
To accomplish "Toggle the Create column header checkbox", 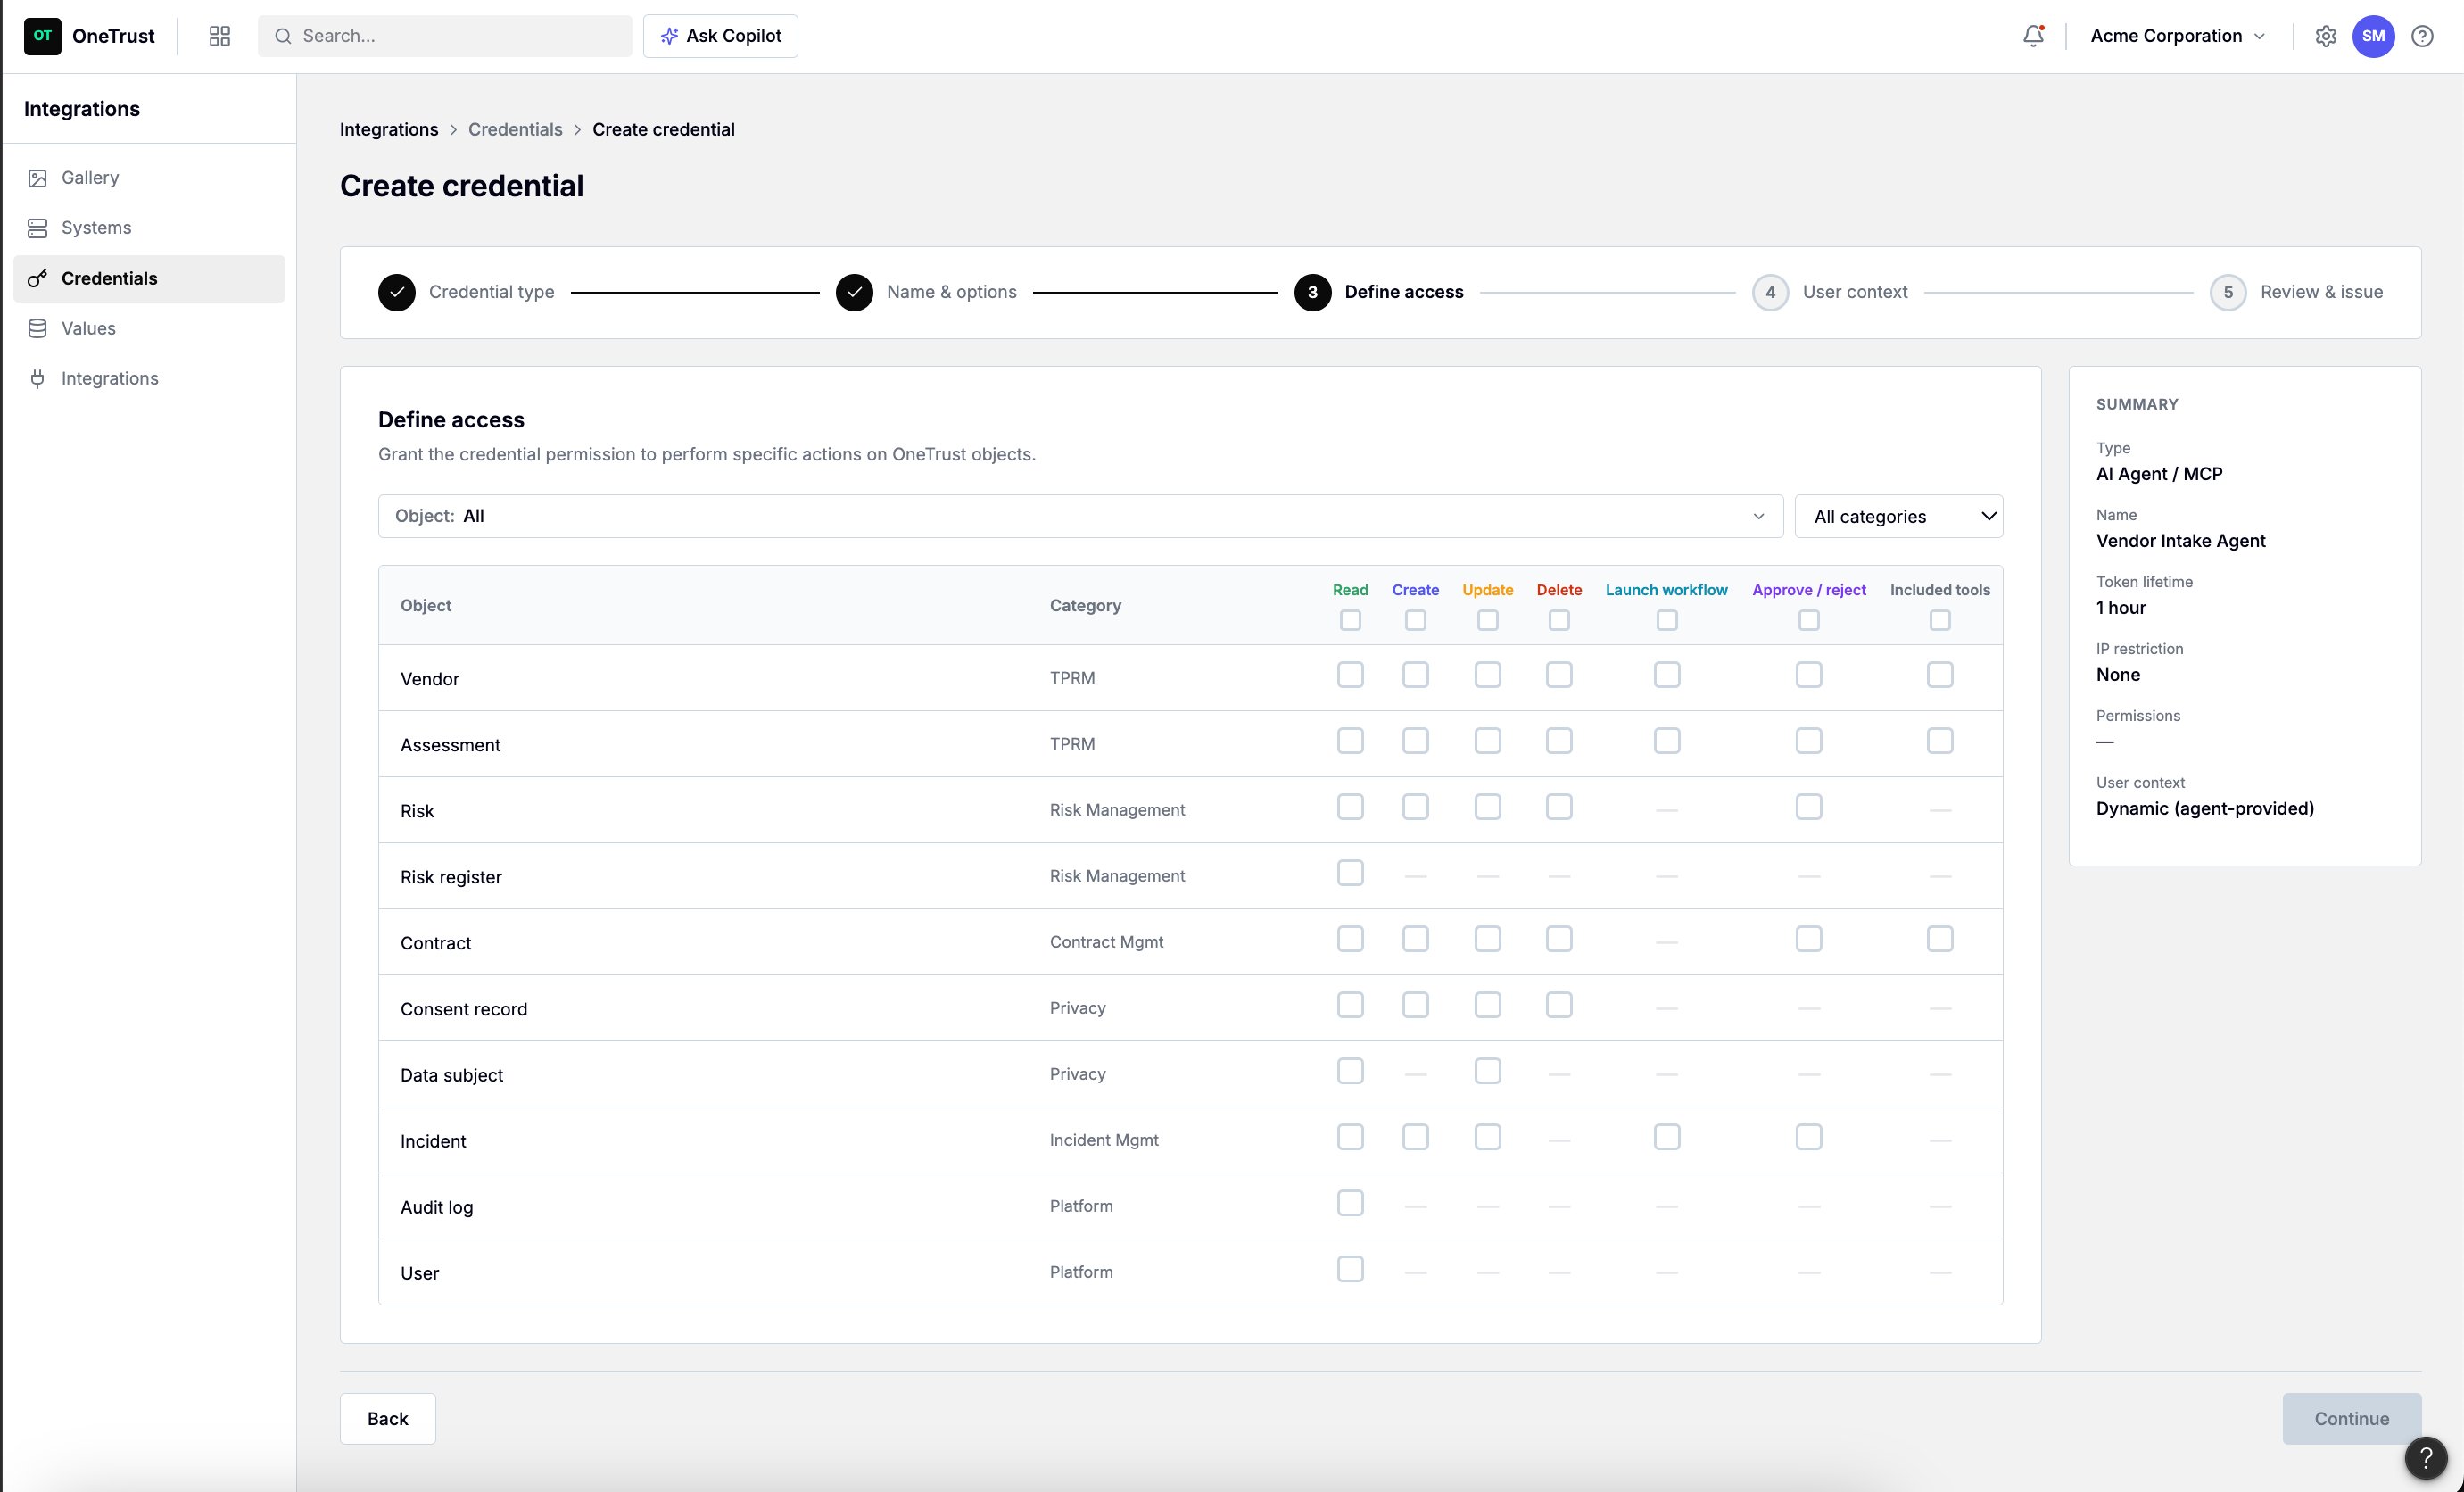I will click(x=1415, y=620).
